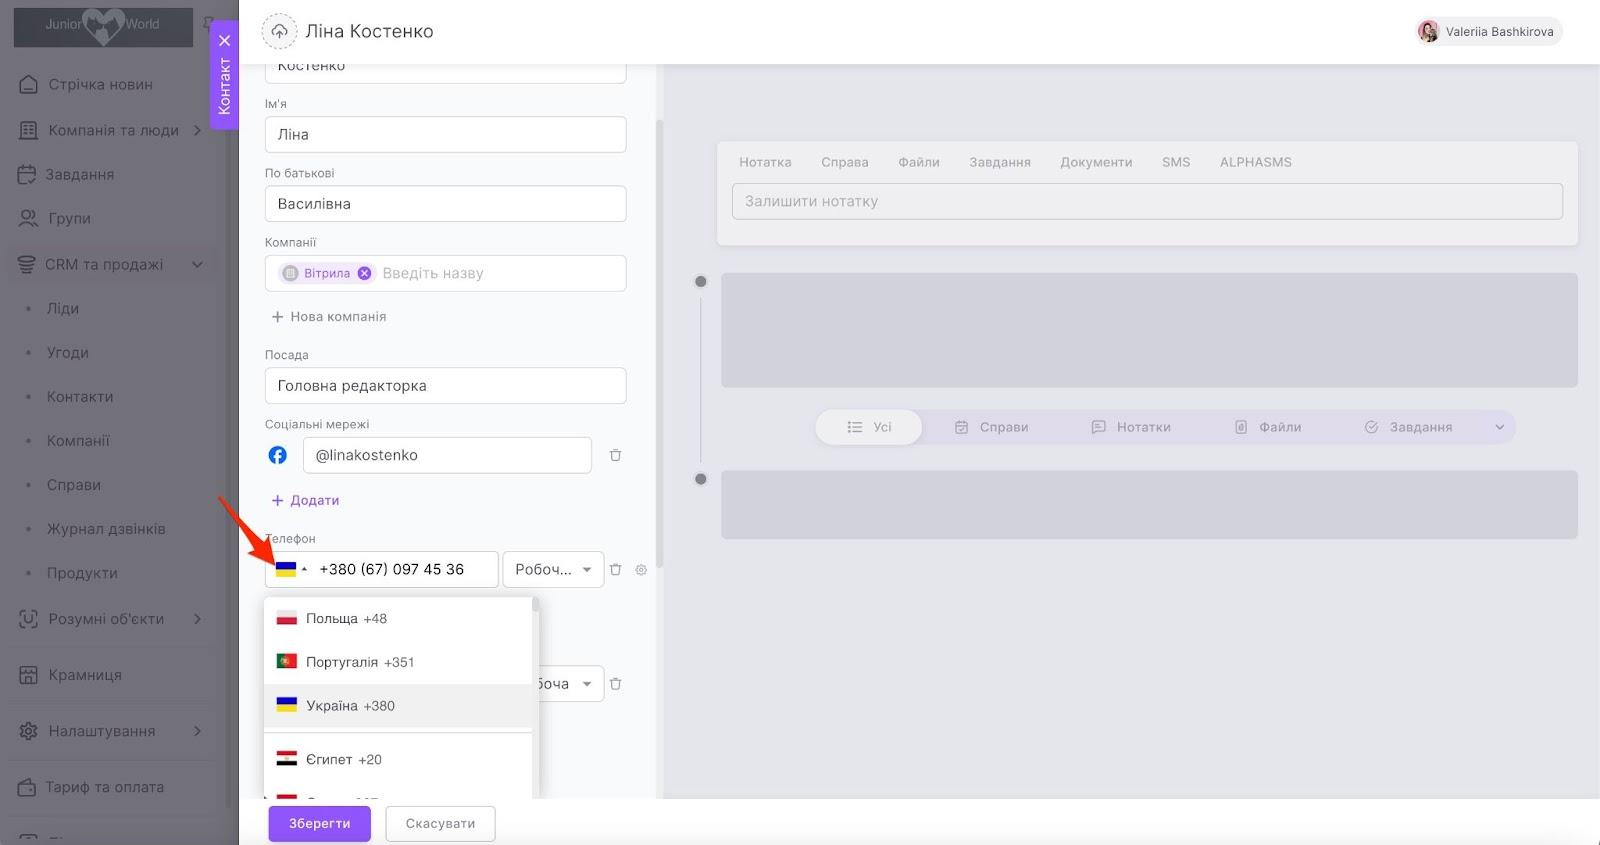Click the country list scrollbar
This screenshot has height=845, width=1600.
click(x=535, y=605)
